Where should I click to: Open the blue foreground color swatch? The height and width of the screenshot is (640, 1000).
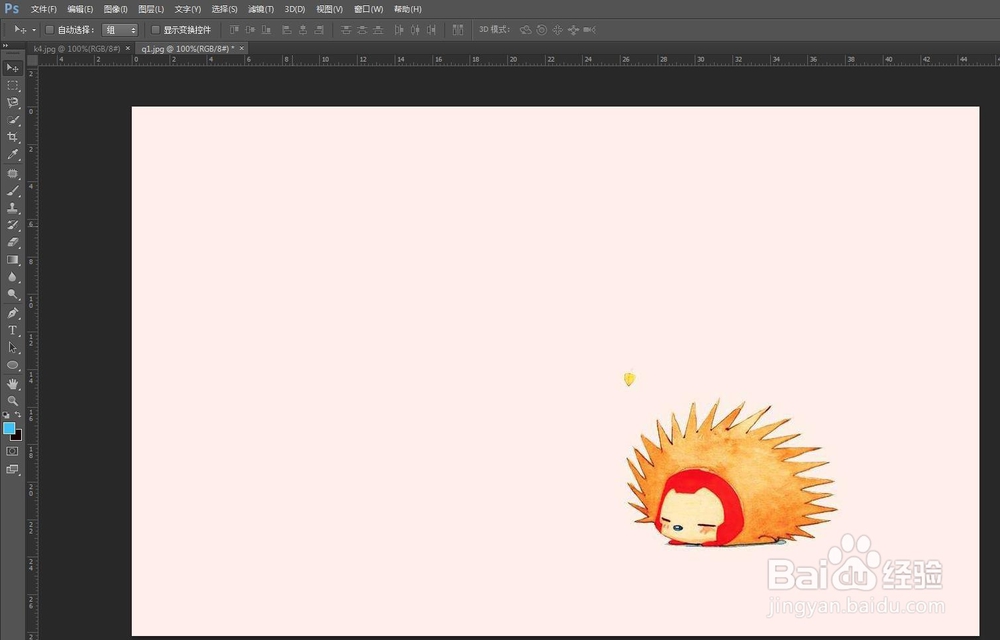click(8, 428)
